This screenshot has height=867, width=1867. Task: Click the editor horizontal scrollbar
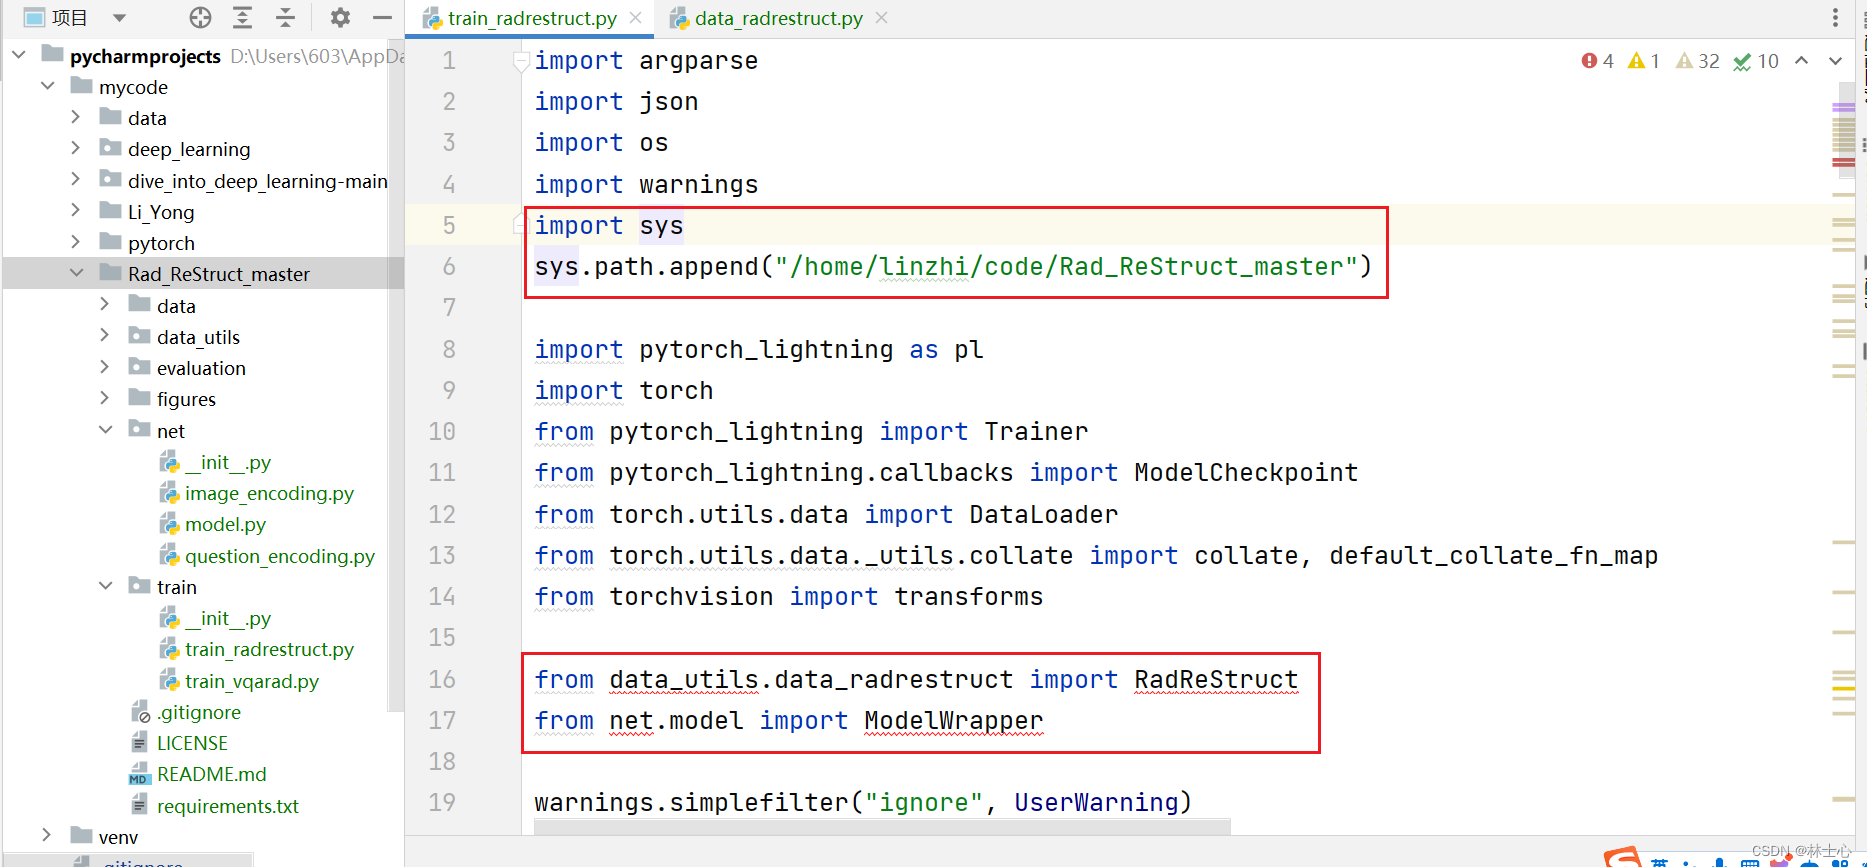(882, 827)
